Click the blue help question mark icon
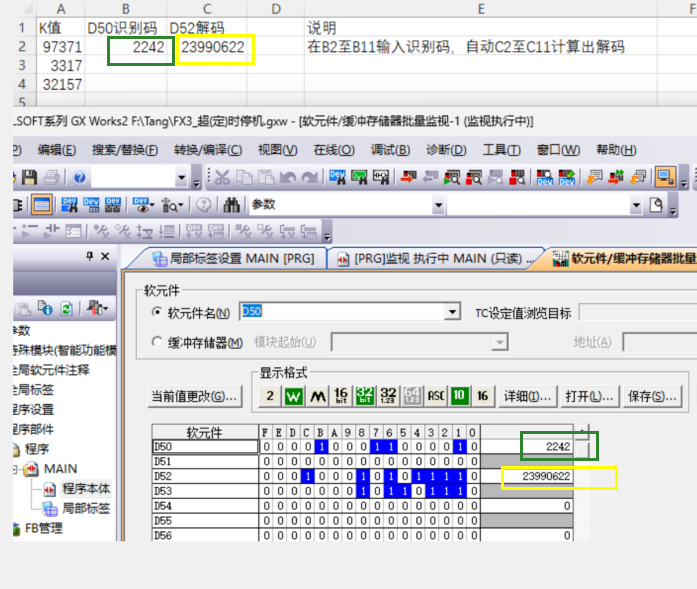The image size is (697, 589). click(78, 178)
